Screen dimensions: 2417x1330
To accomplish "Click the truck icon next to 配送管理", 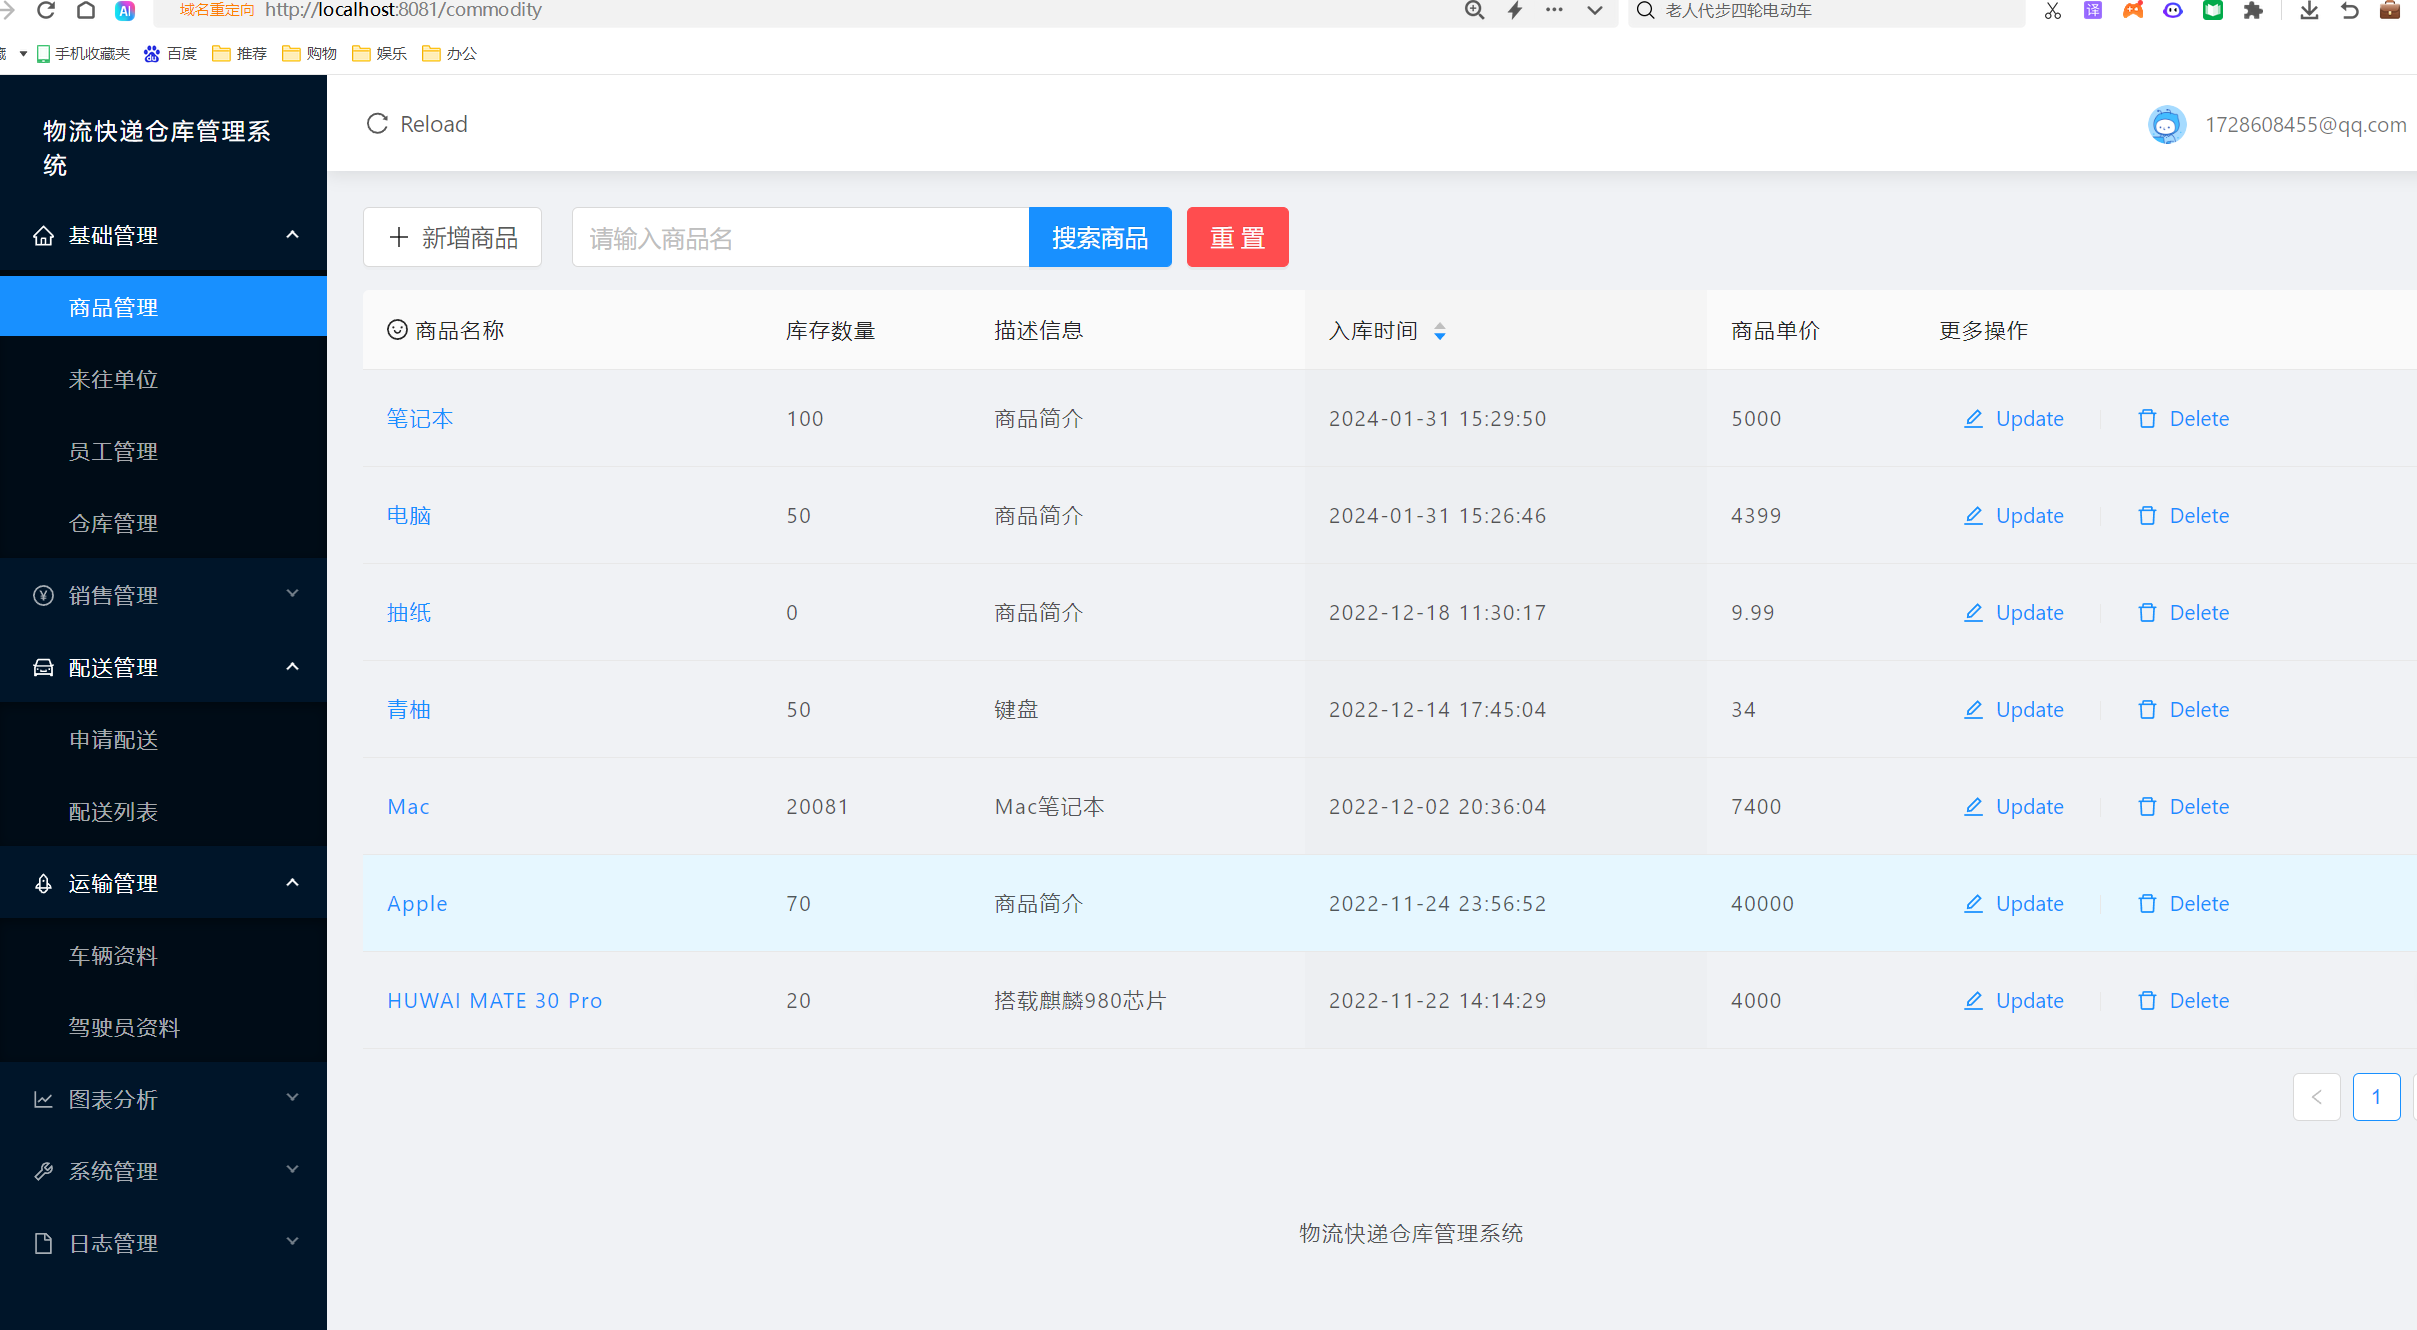I will coord(43,667).
